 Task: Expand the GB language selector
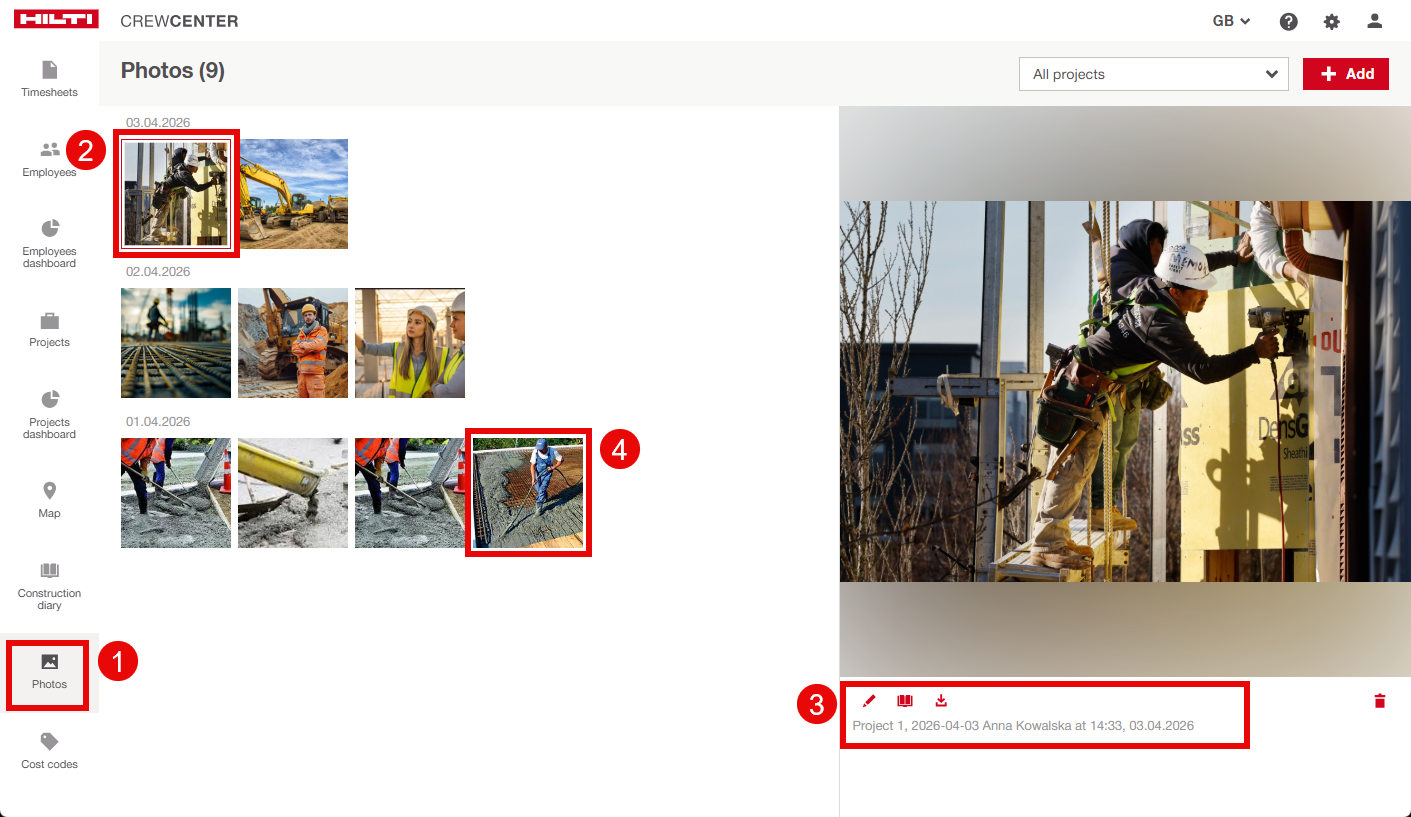(x=1231, y=21)
